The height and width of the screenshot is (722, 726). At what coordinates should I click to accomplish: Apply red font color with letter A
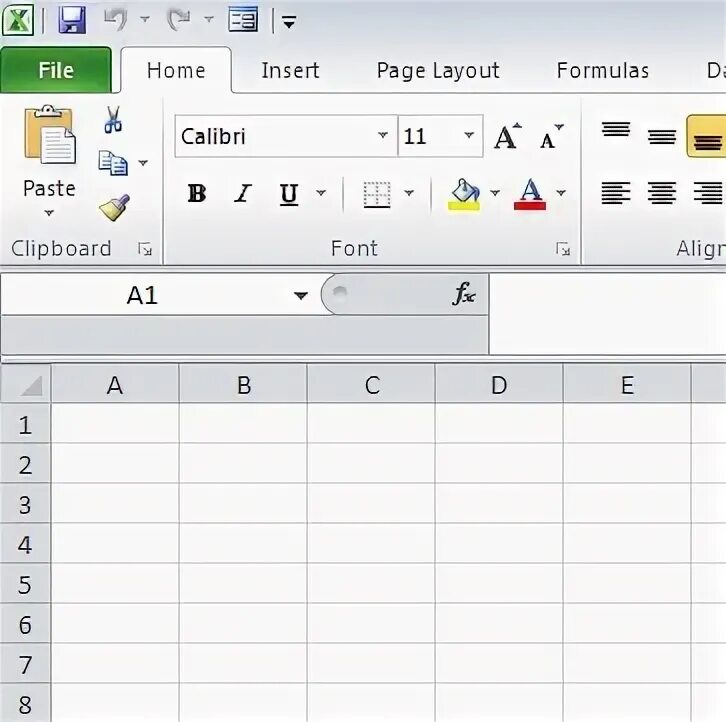[530, 194]
